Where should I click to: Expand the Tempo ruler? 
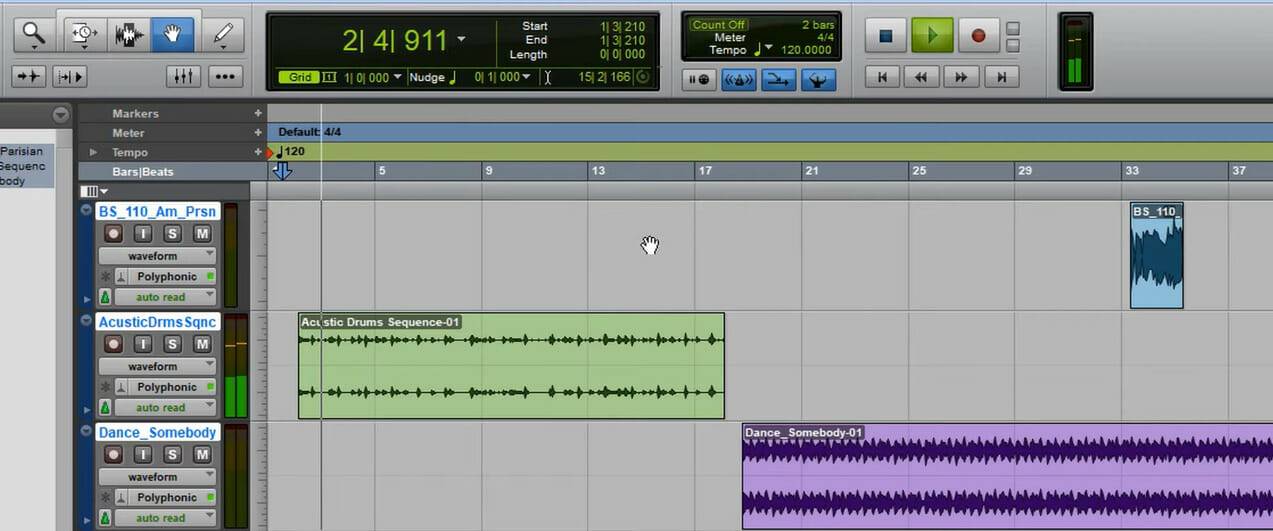(x=93, y=152)
